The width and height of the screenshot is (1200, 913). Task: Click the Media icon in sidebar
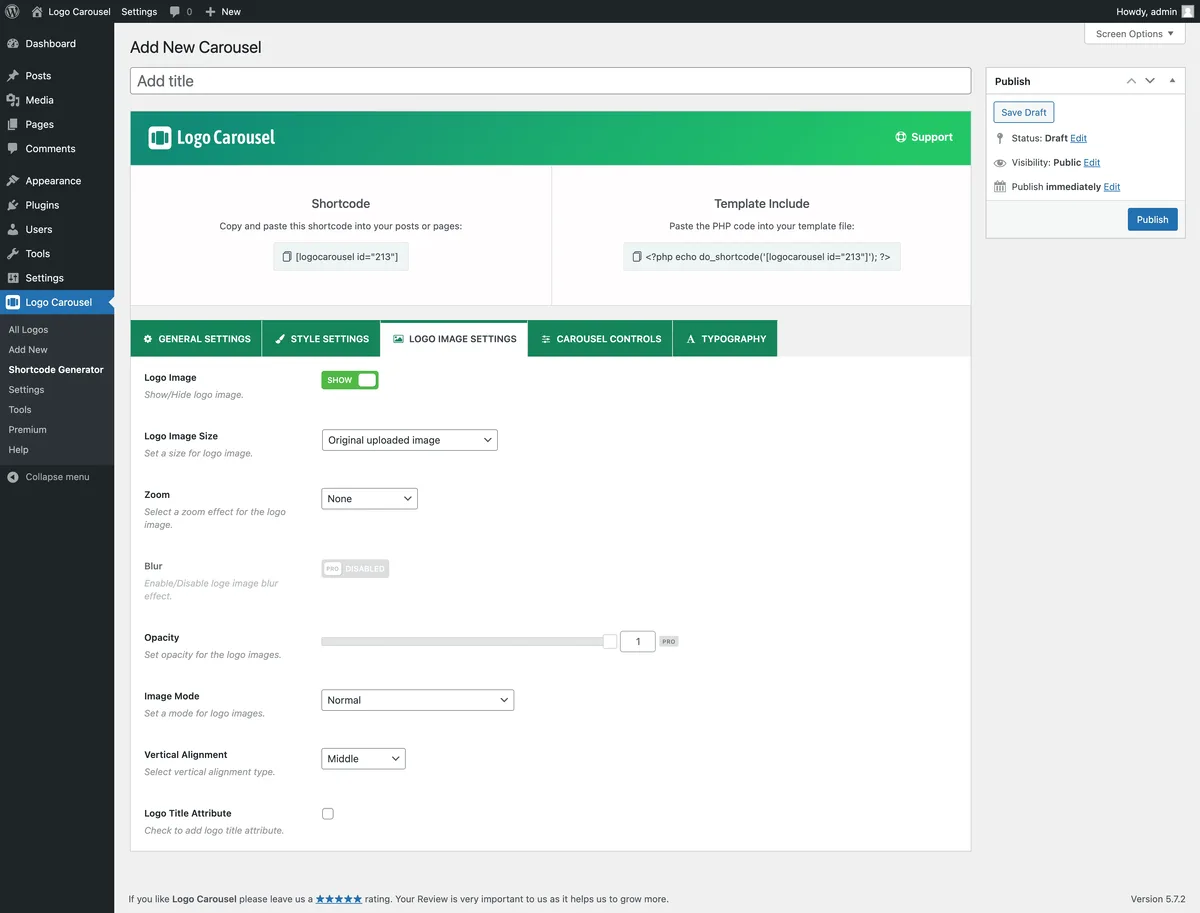coord(13,100)
